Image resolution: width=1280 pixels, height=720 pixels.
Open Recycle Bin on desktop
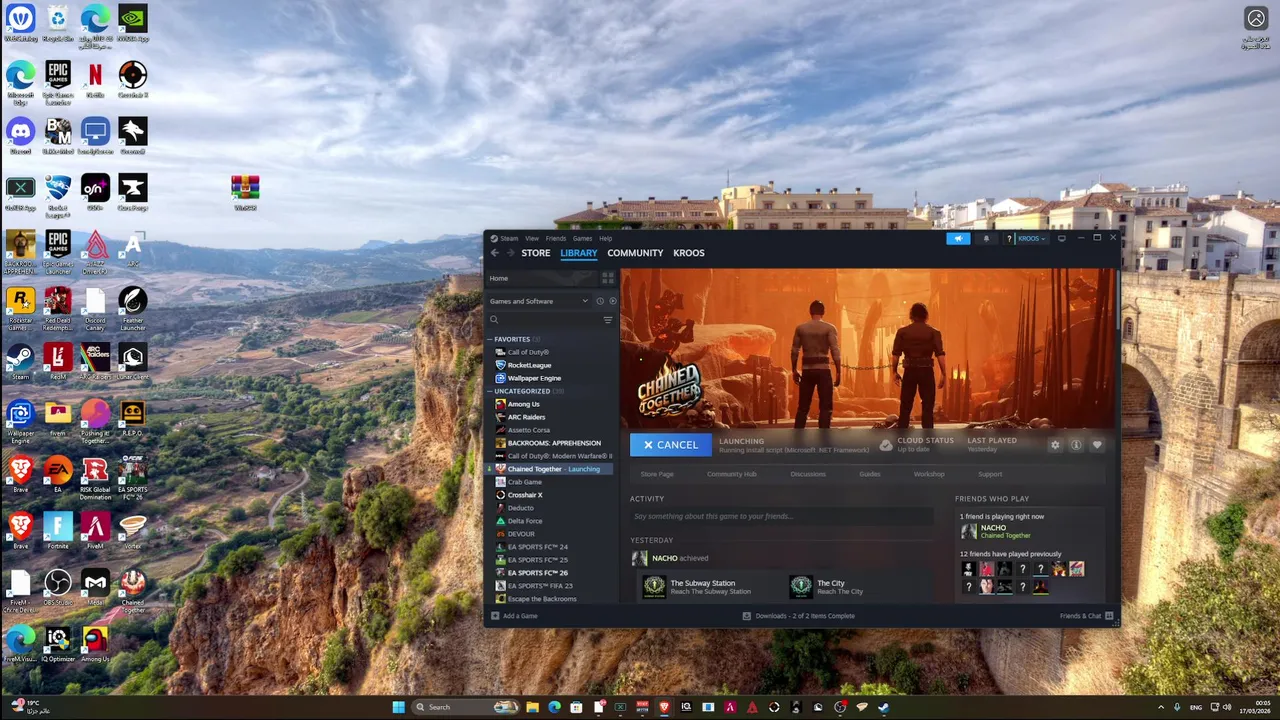[x=58, y=23]
